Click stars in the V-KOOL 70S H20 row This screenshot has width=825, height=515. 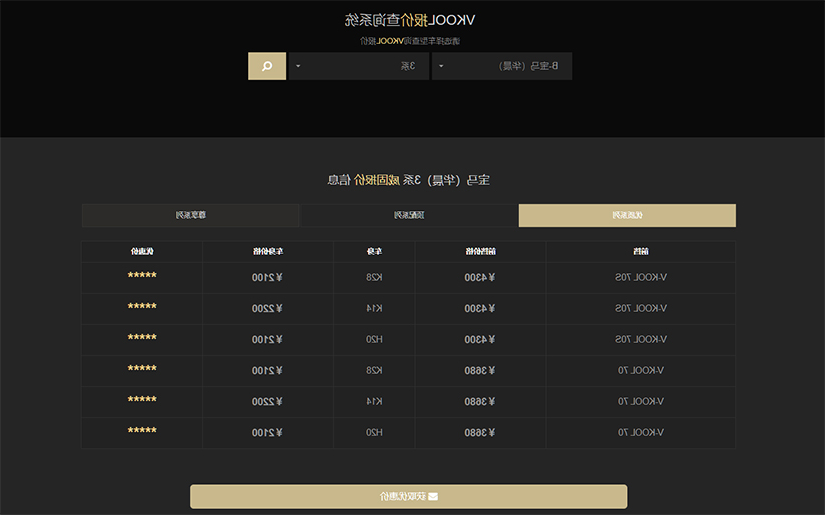pyautogui.click(x=142, y=337)
